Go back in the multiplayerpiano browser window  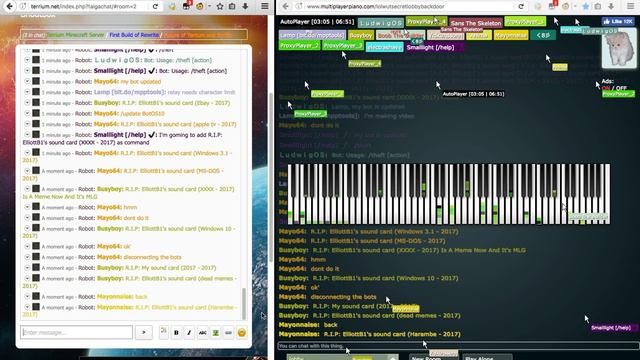(285, 7)
